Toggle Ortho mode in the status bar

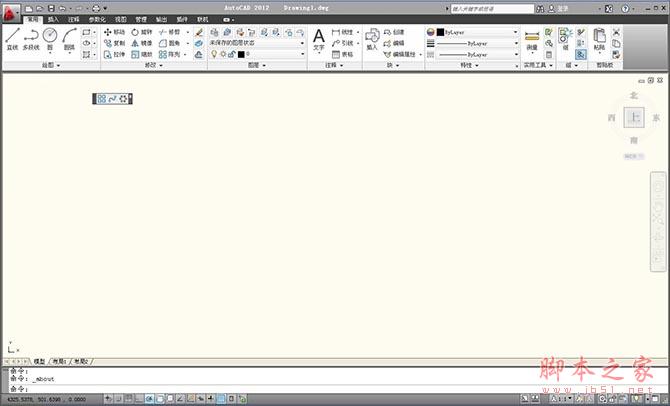[139, 399]
